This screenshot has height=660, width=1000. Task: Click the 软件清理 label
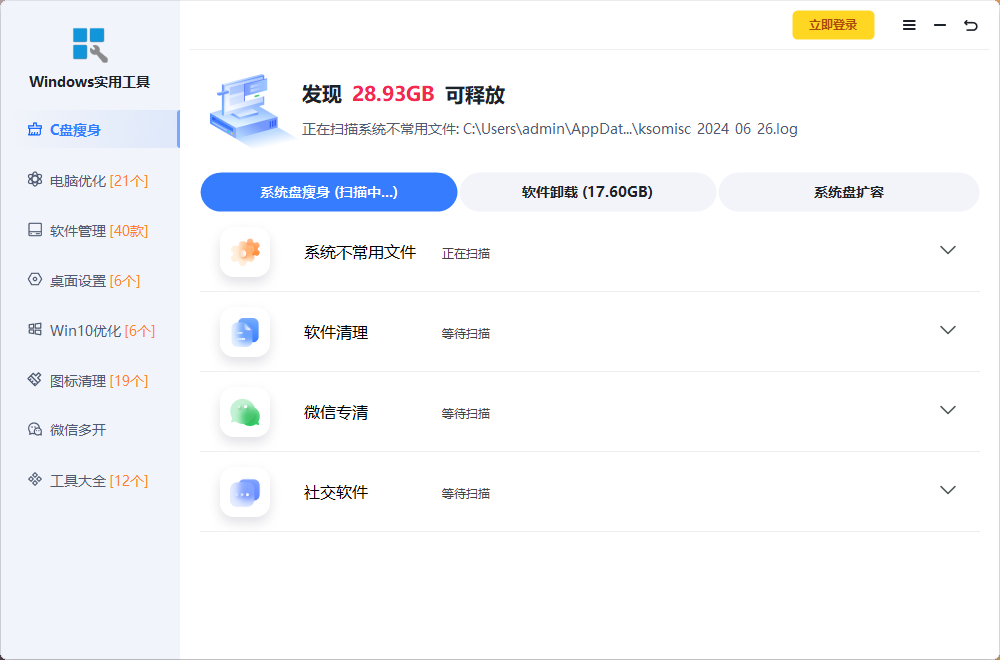click(x=335, y=332)
